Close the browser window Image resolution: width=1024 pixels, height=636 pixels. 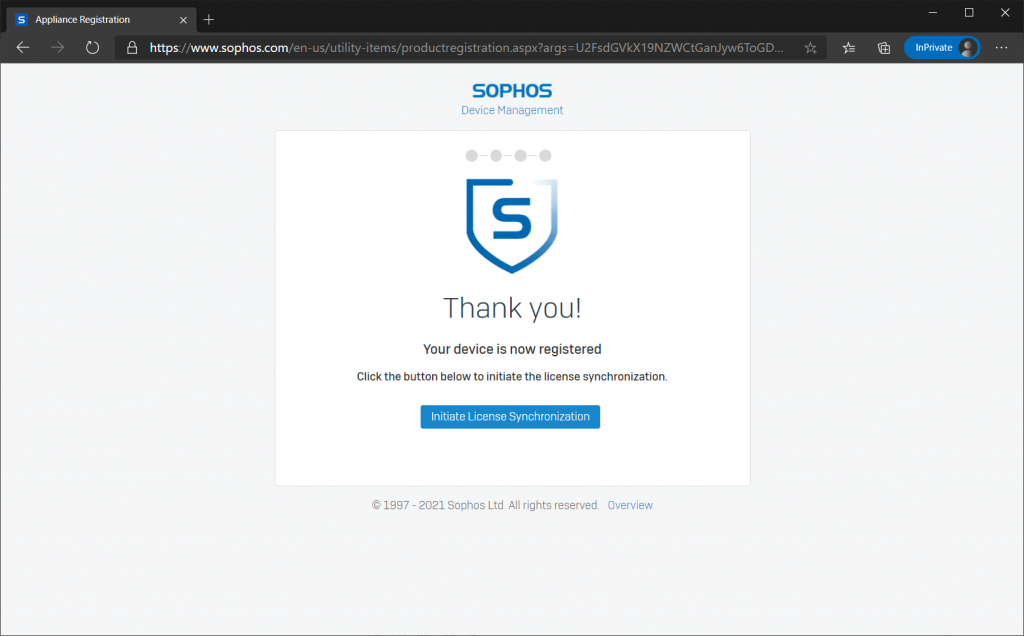1005,12
